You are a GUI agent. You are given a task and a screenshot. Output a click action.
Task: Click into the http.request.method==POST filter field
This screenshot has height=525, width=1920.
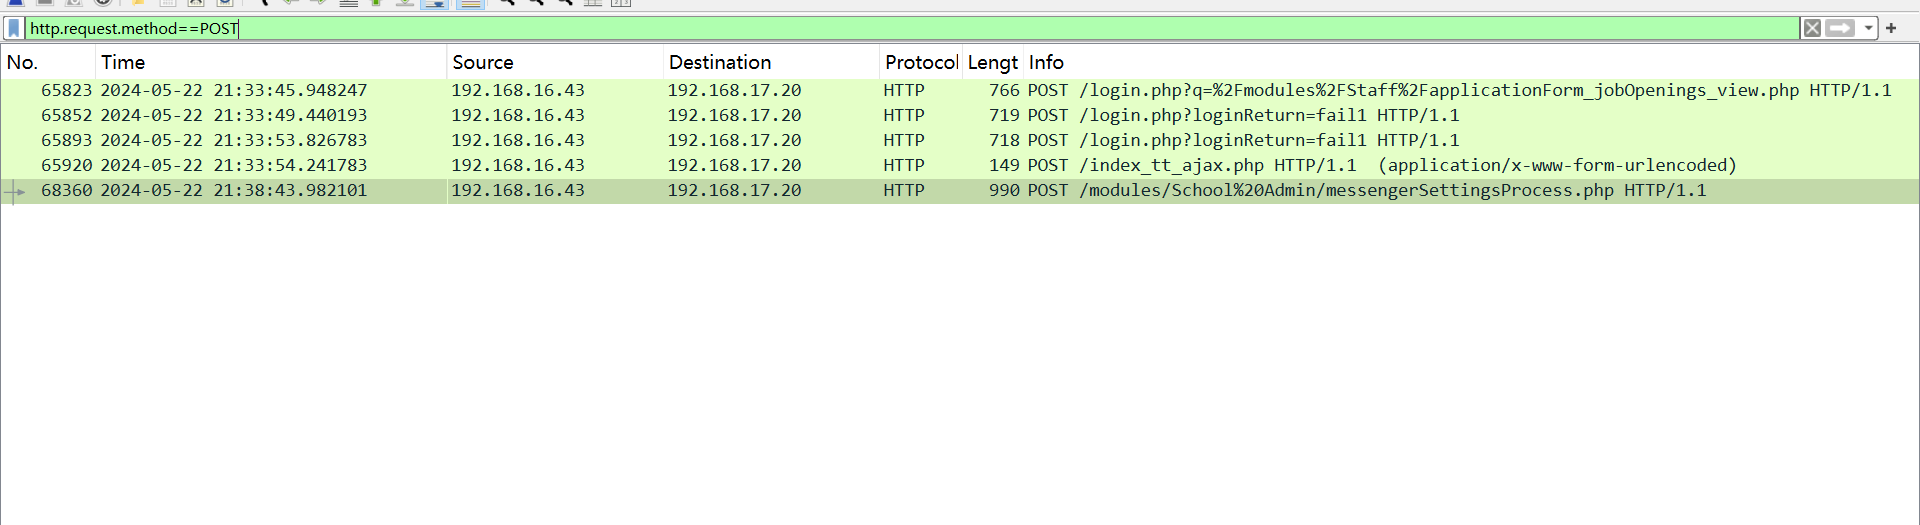pos(900,29)
